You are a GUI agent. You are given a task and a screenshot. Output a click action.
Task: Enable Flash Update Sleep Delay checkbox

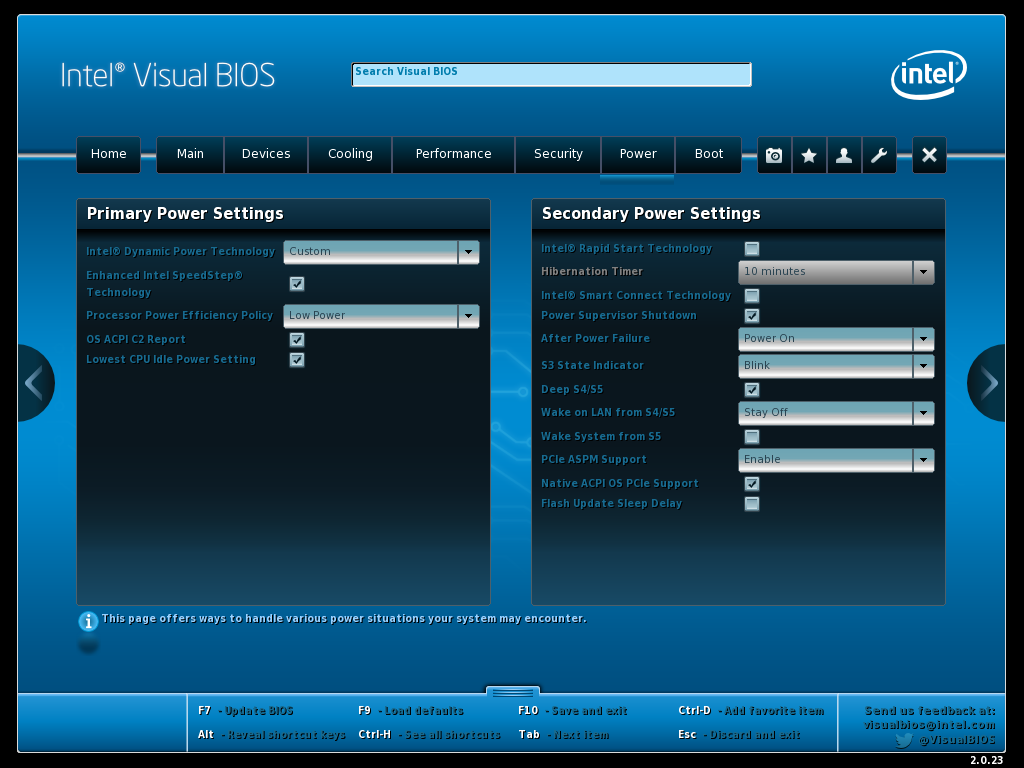(752, 504)
